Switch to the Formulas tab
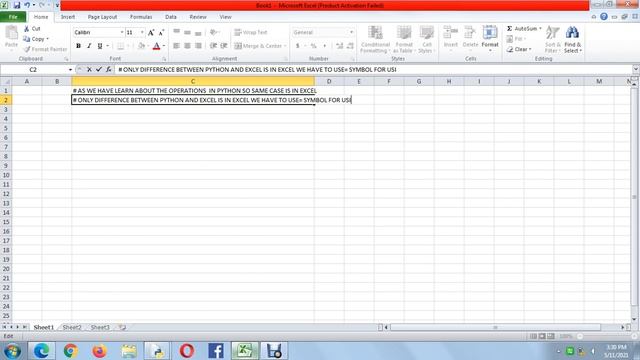Screen dimensions: 640x360 tap(141, 17)
